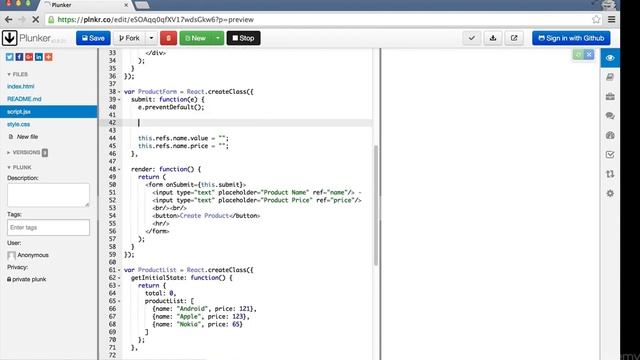Close the preview pane X button
Screen dimensions: 640x360
(x=589, y=54)
